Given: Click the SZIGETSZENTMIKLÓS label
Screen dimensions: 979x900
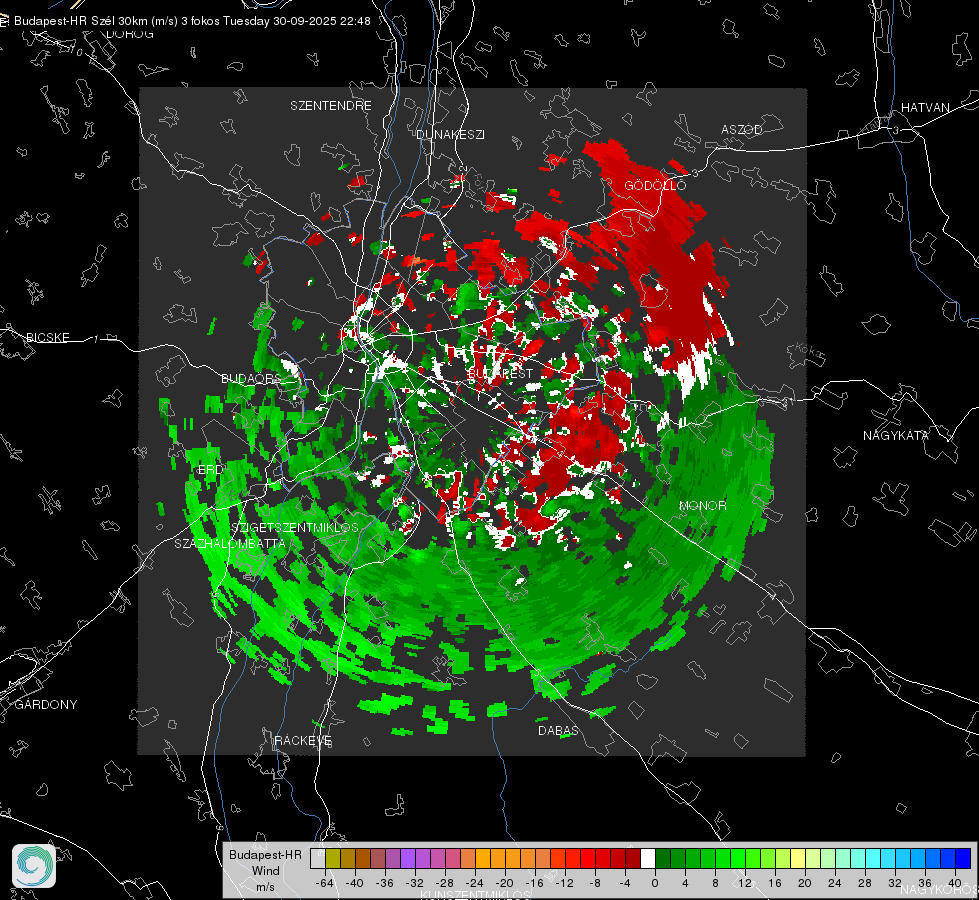Looking at the screenshot, I should (x=295, y=527).
